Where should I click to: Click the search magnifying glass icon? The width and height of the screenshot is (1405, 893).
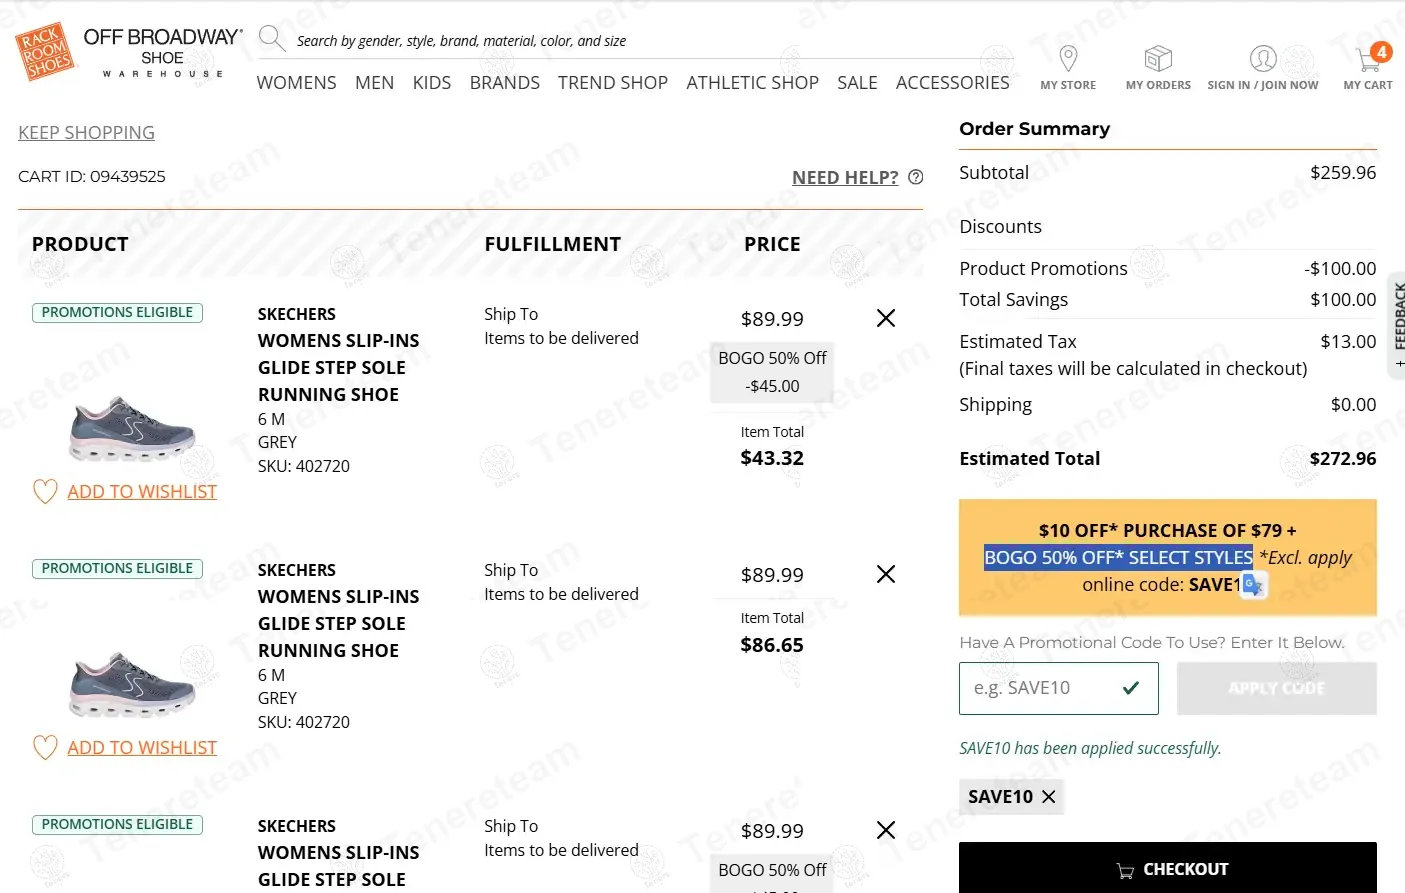click(271, 39)
